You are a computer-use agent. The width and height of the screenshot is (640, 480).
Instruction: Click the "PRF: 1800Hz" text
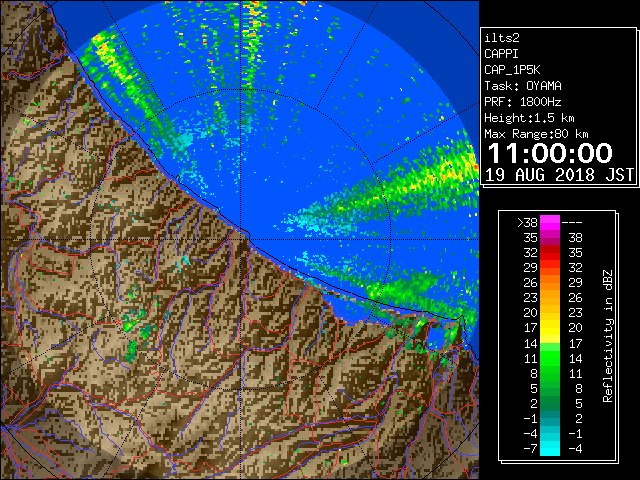tap(523, 102)
